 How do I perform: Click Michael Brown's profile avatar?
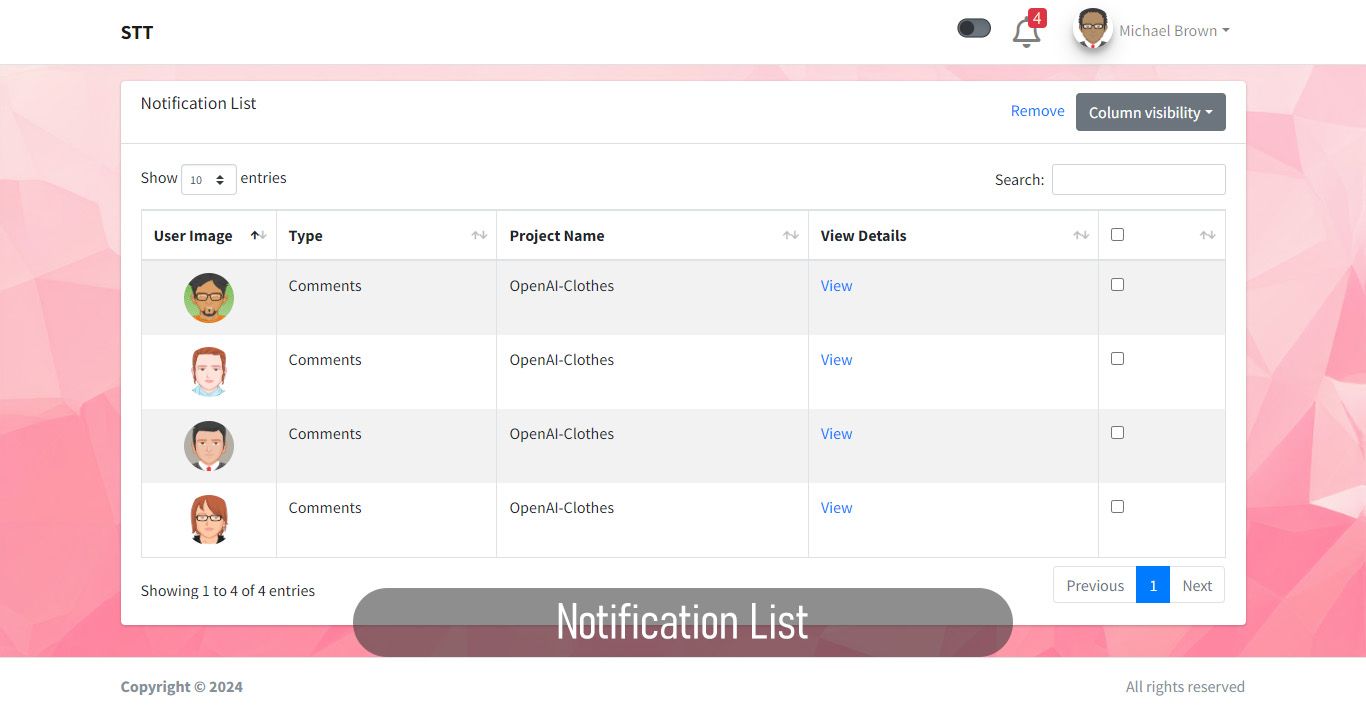(x=1093, y=29)
